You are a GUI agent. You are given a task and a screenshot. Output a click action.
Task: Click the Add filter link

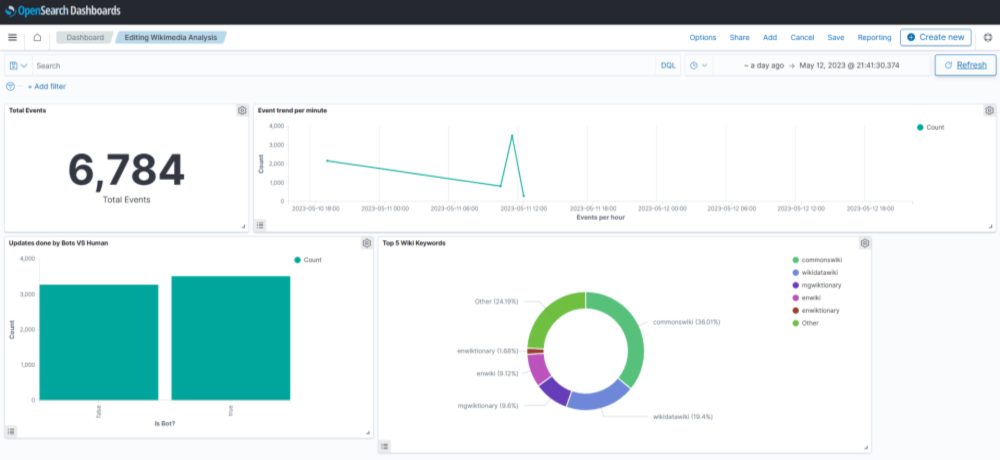(x=47, y=86)
